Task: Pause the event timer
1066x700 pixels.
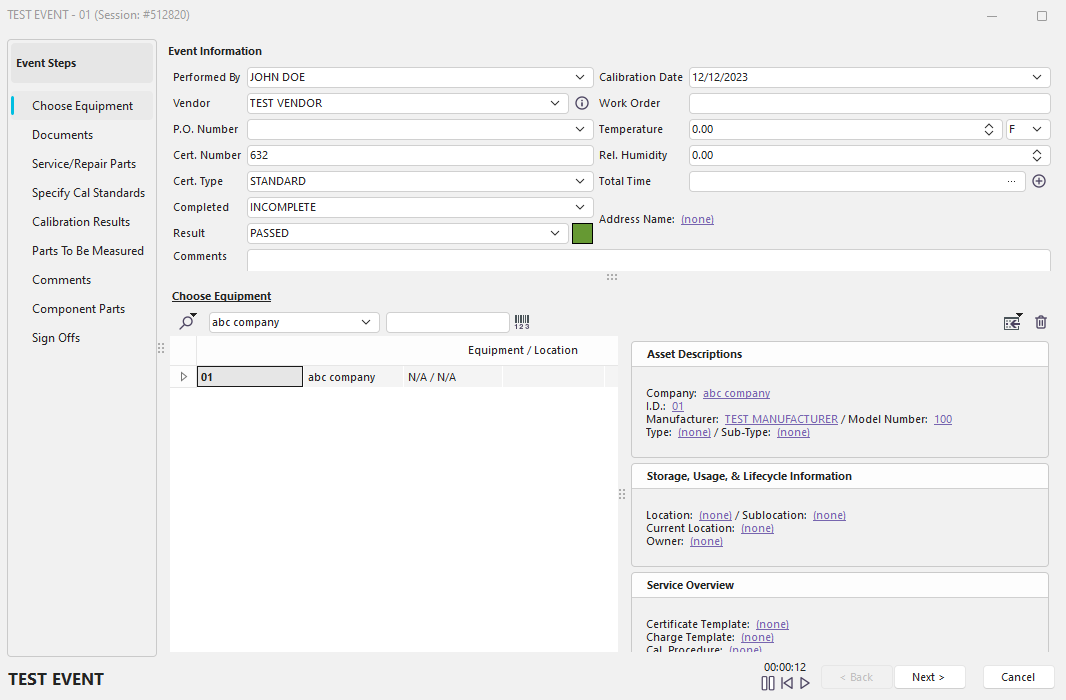Action: (768, 683)
